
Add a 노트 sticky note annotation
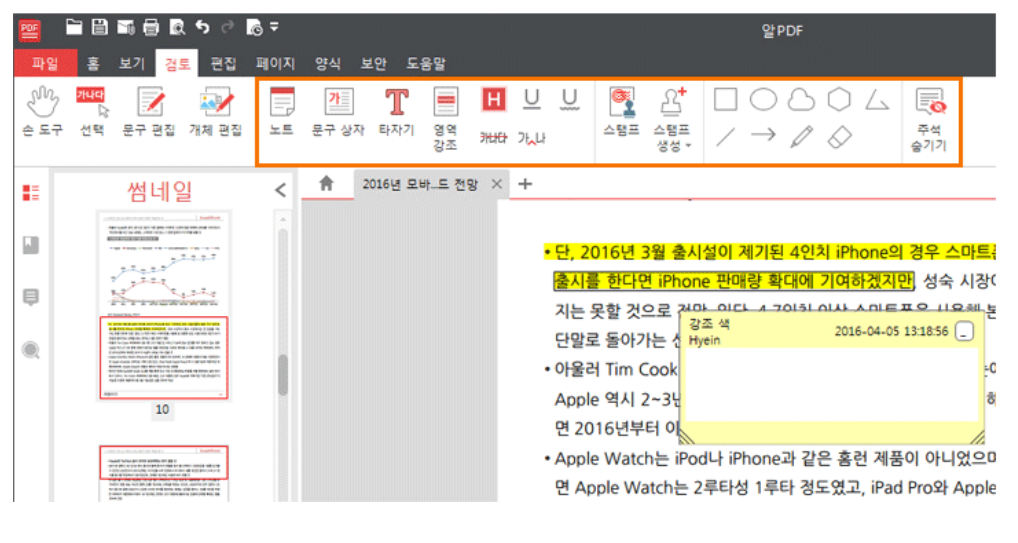282,112
